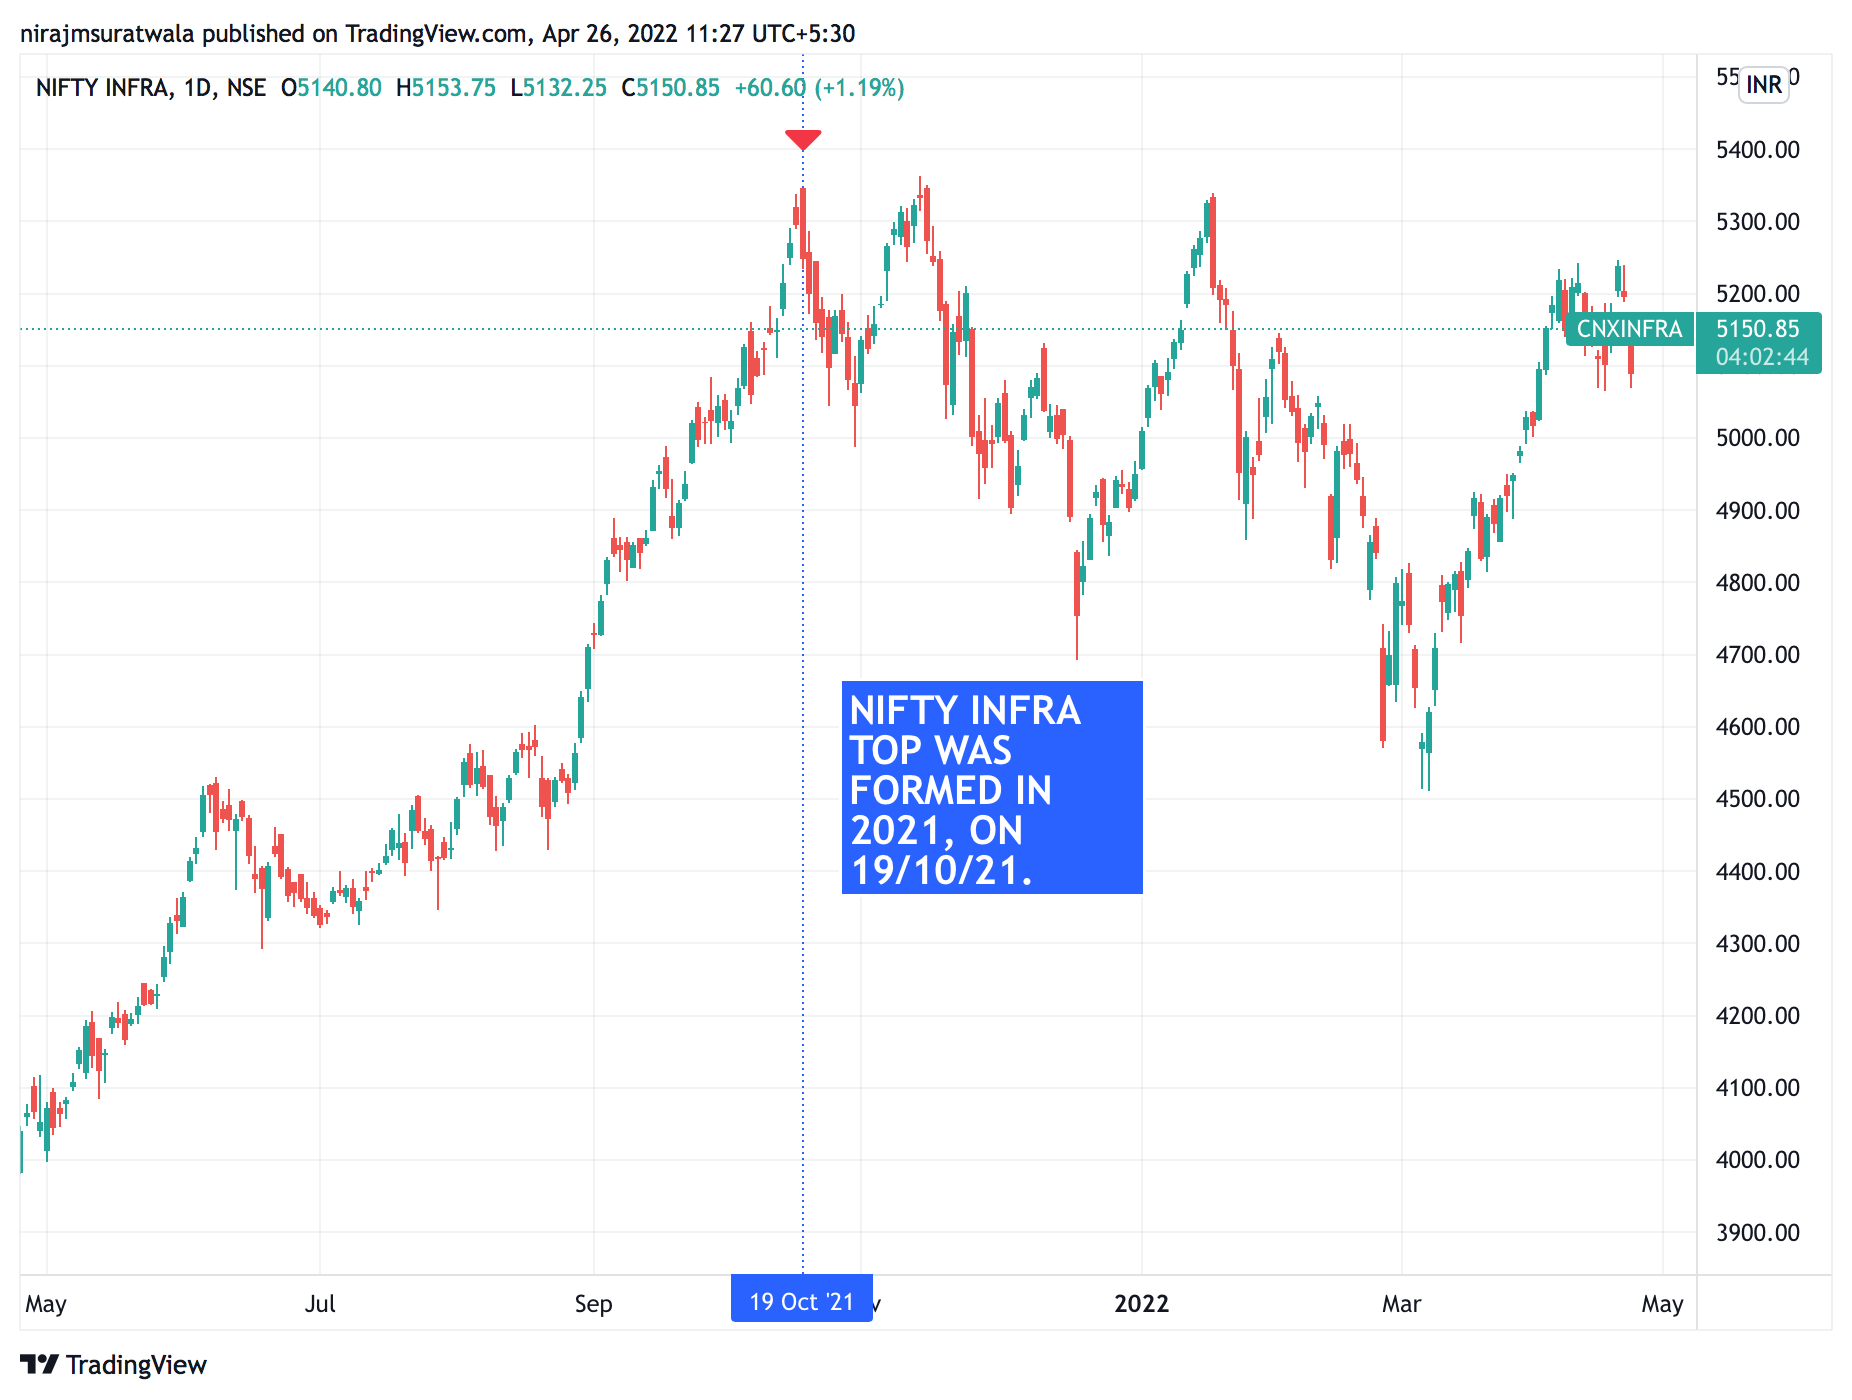Click the 2022 label on time axis
Screen dimensions: 1852x1400
click(x=1142, y=1304)
